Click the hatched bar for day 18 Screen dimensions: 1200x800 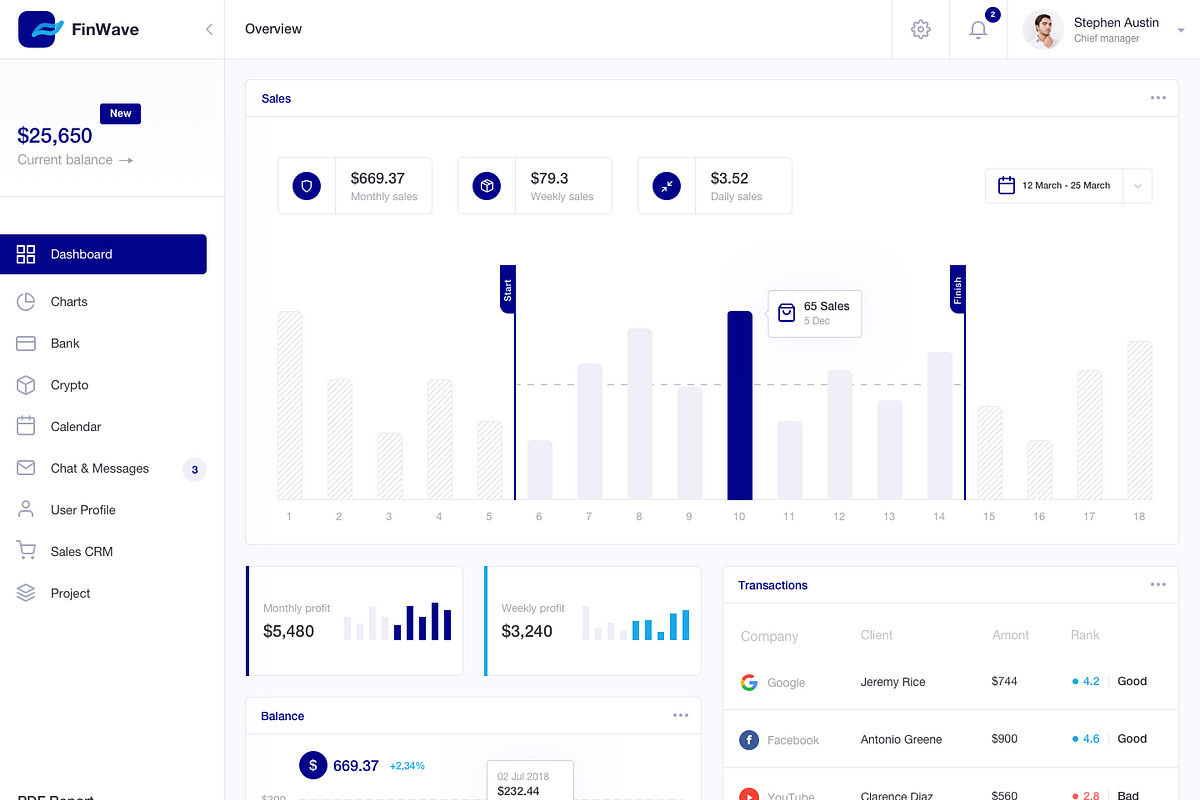[x=1140, y=420]
